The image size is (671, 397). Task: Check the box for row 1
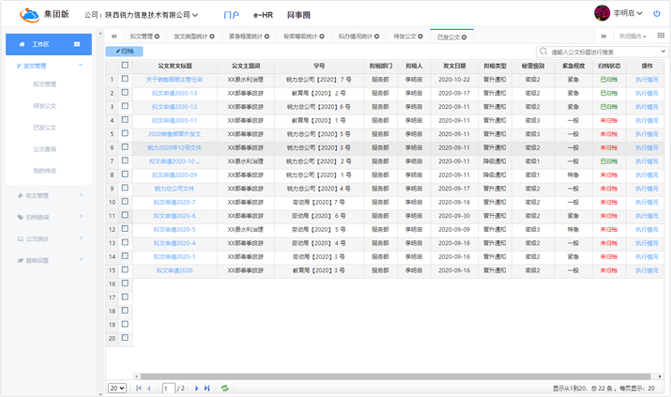click(x=125, y=79)
